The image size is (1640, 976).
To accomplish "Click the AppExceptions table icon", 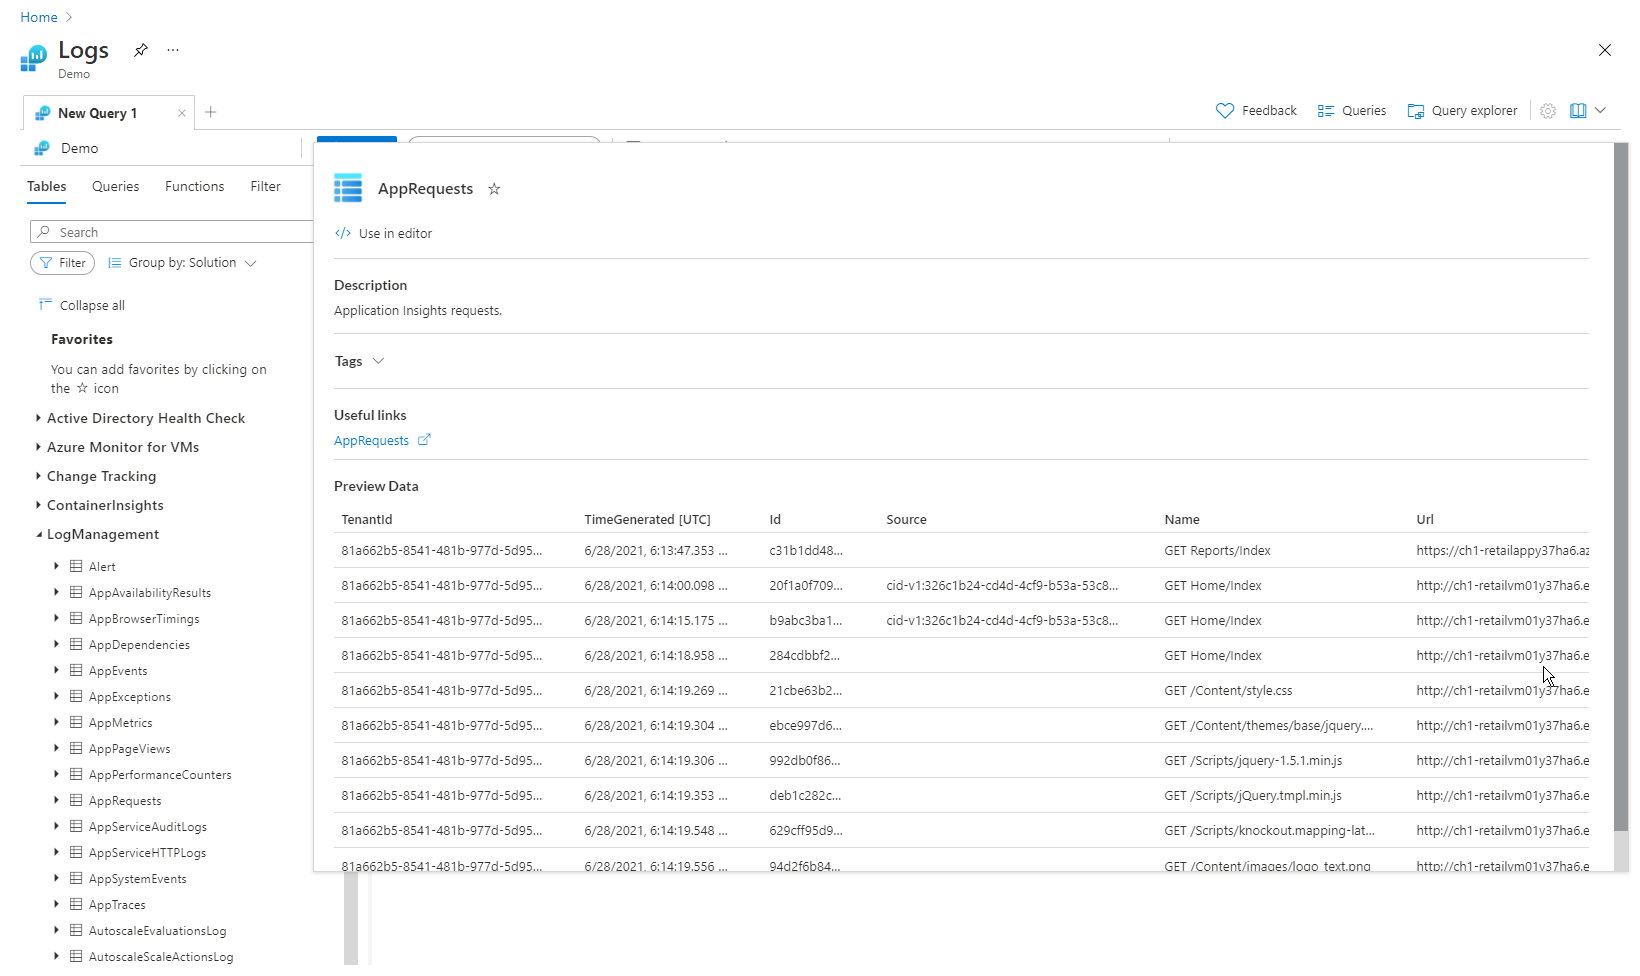I will coord(76,696).
